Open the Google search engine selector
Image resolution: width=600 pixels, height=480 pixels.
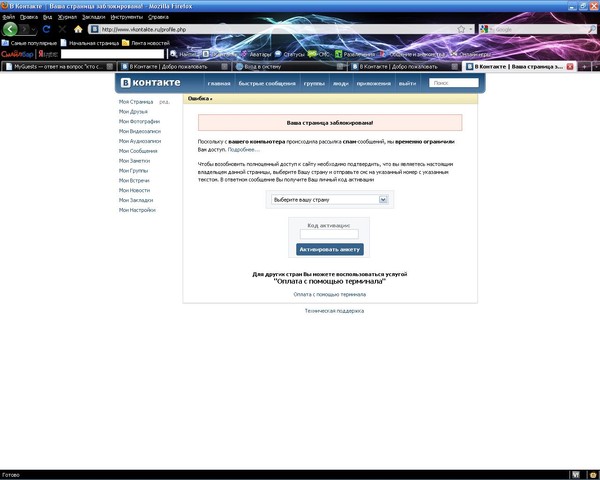(x=484, y=29)
